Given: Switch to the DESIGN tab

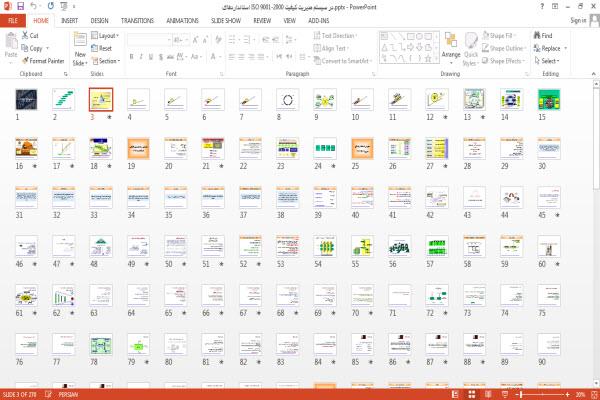Looking at the screenshot, I should pos(99,21).
